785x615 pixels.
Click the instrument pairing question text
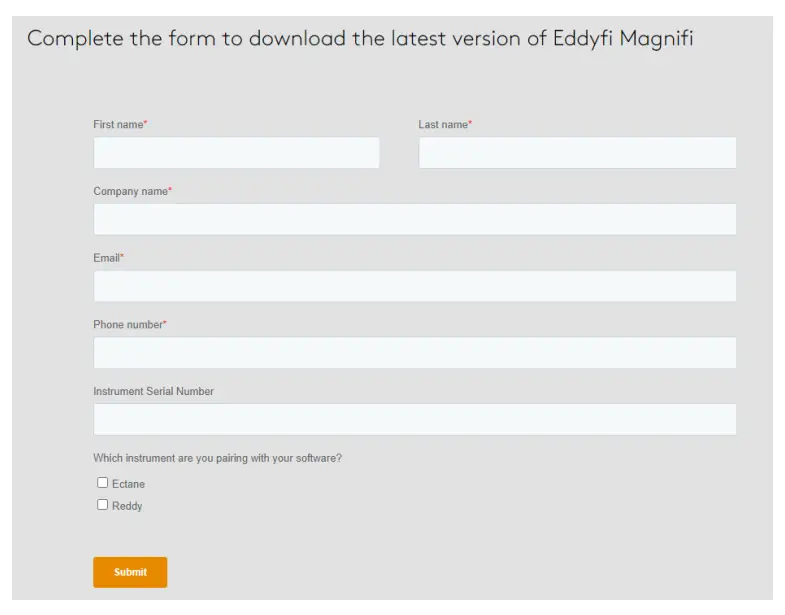coord(217,458)
